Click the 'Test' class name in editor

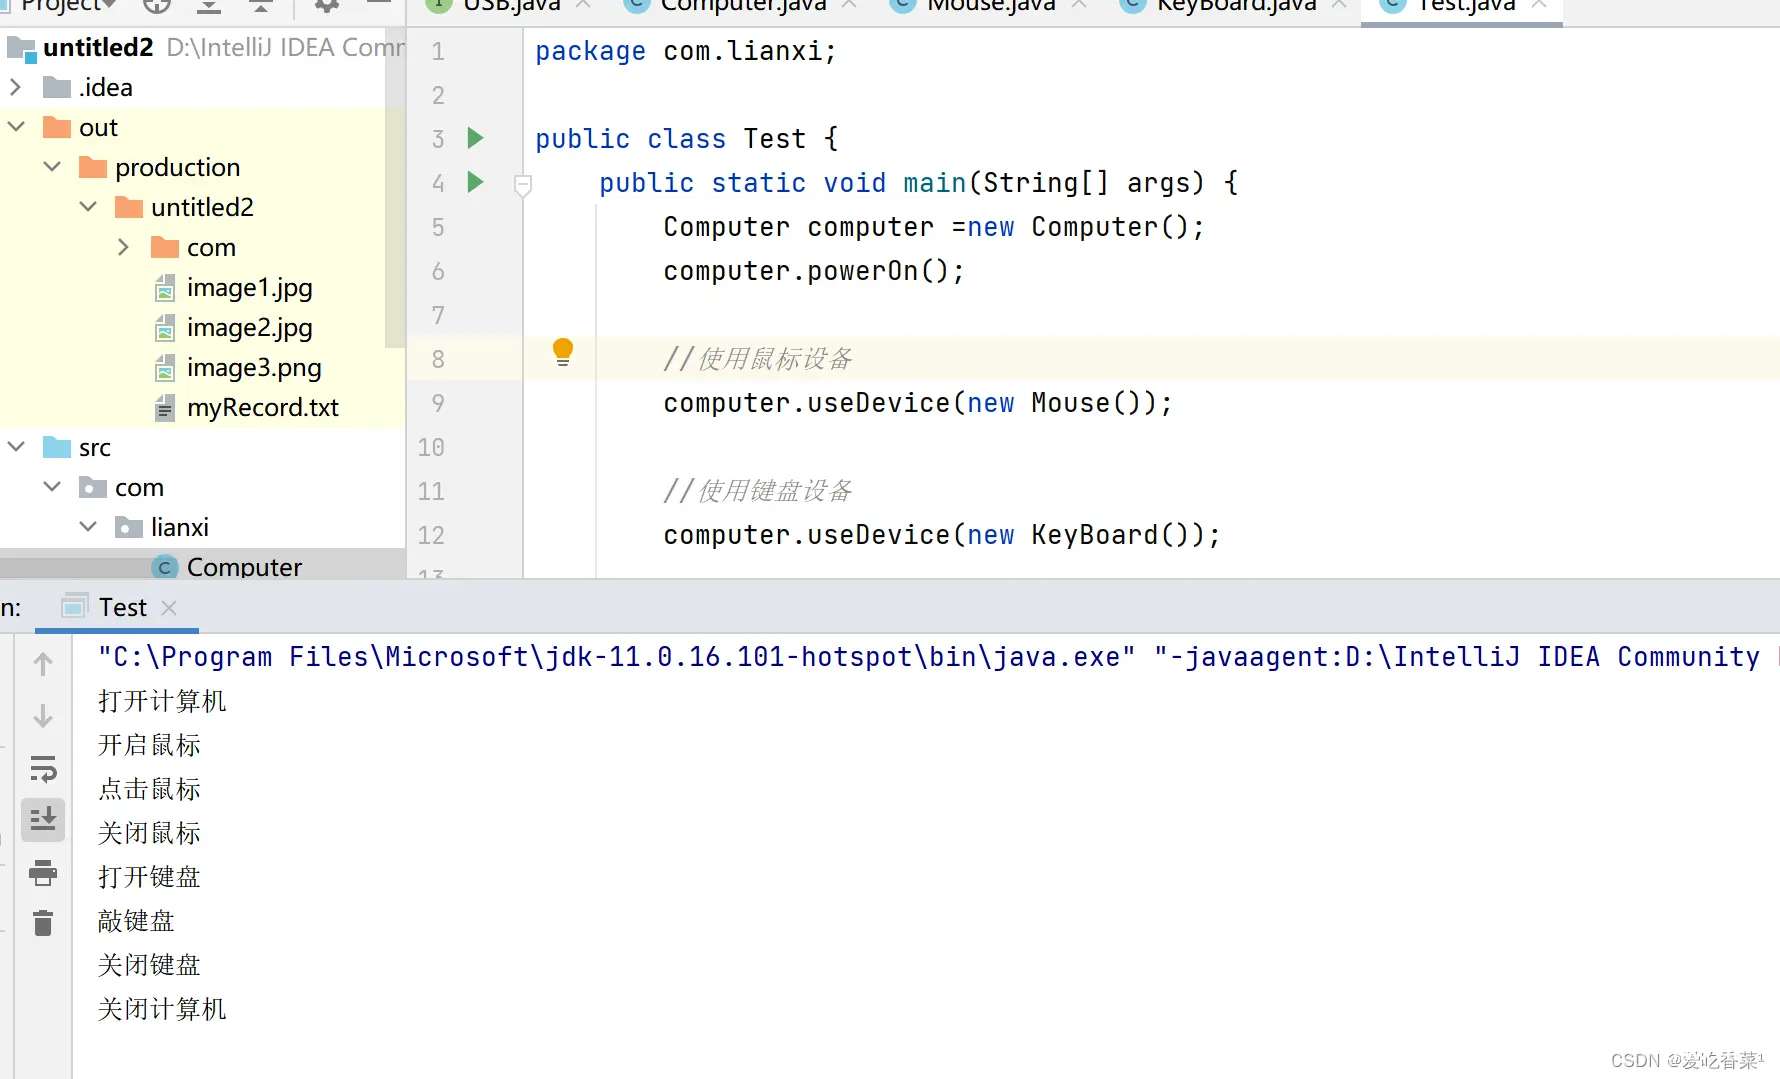click(774, 139)
